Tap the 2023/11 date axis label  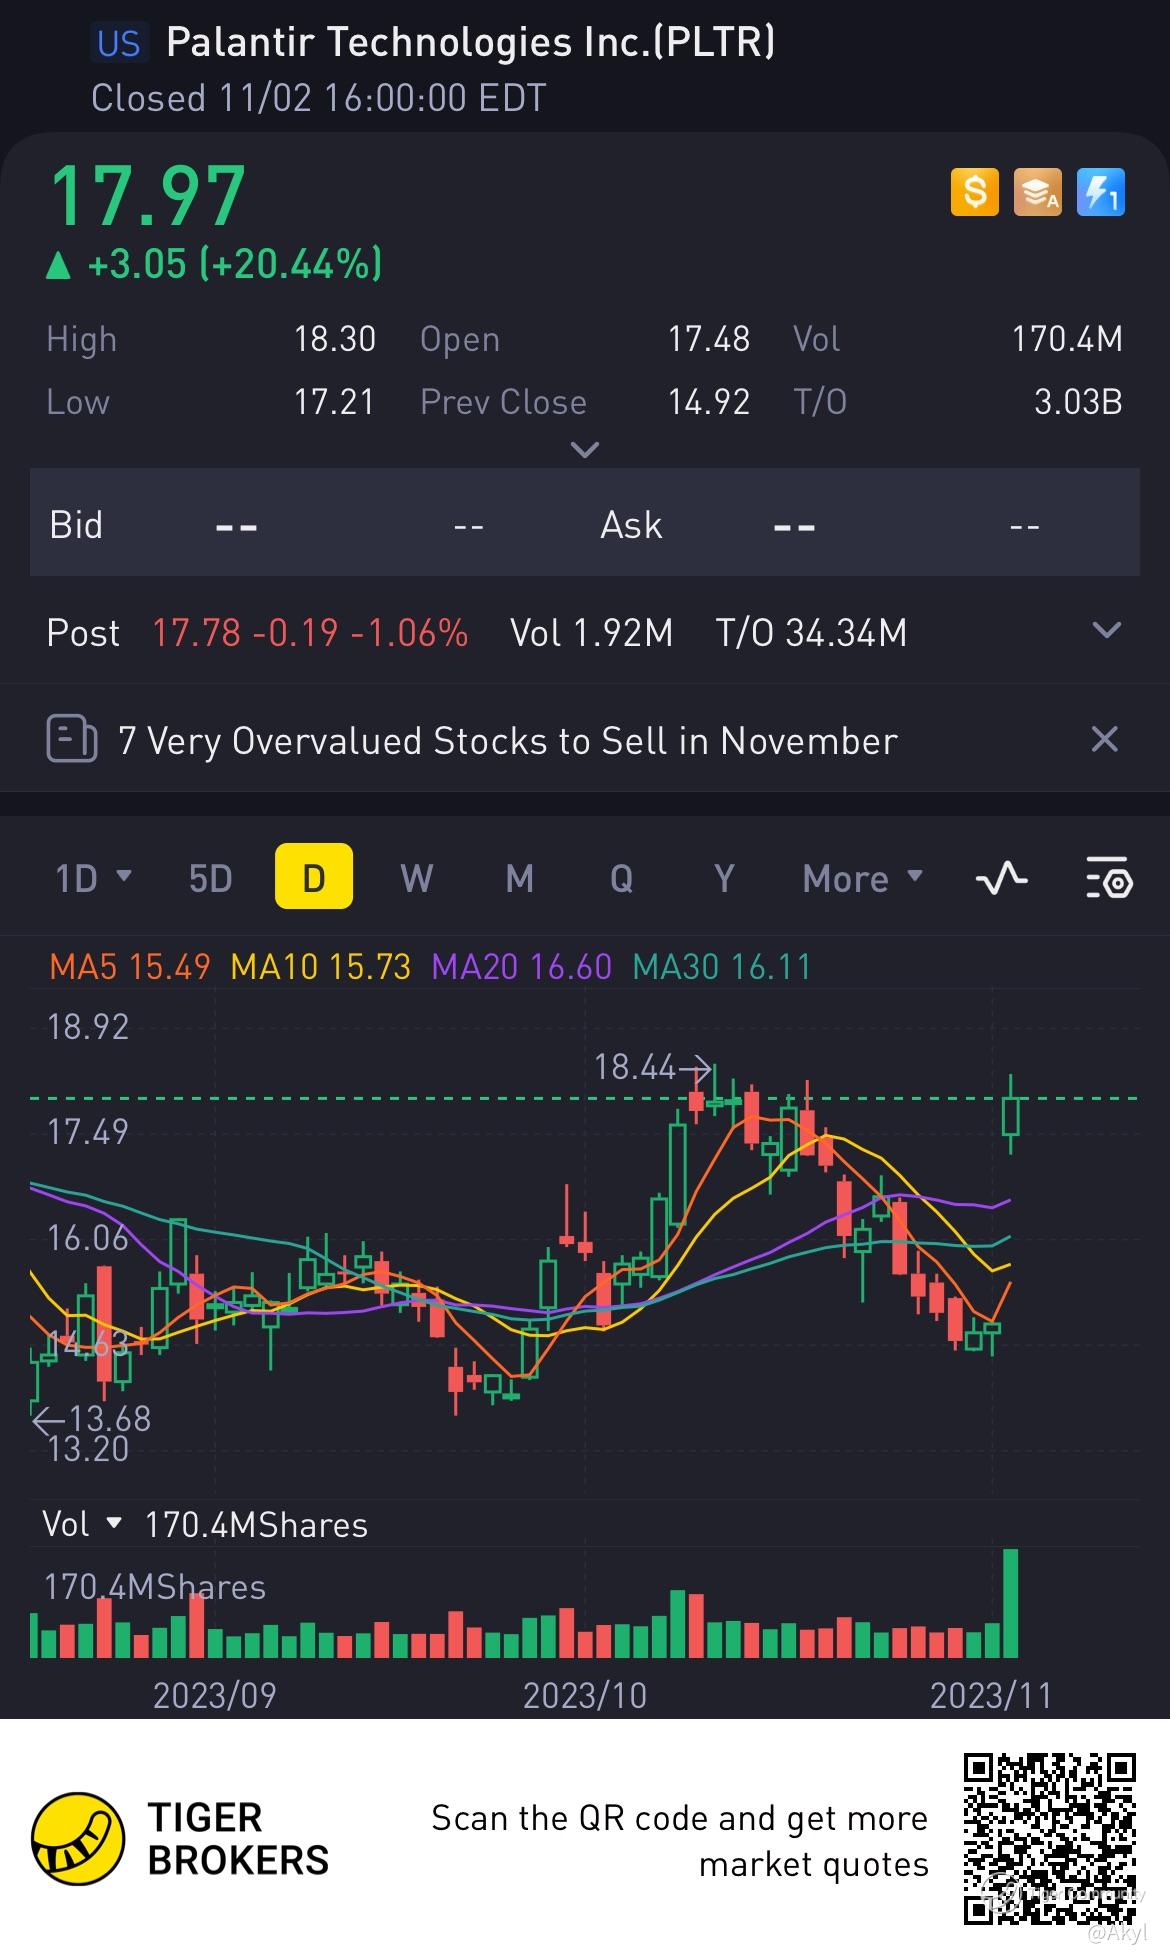coord(991,1695)
